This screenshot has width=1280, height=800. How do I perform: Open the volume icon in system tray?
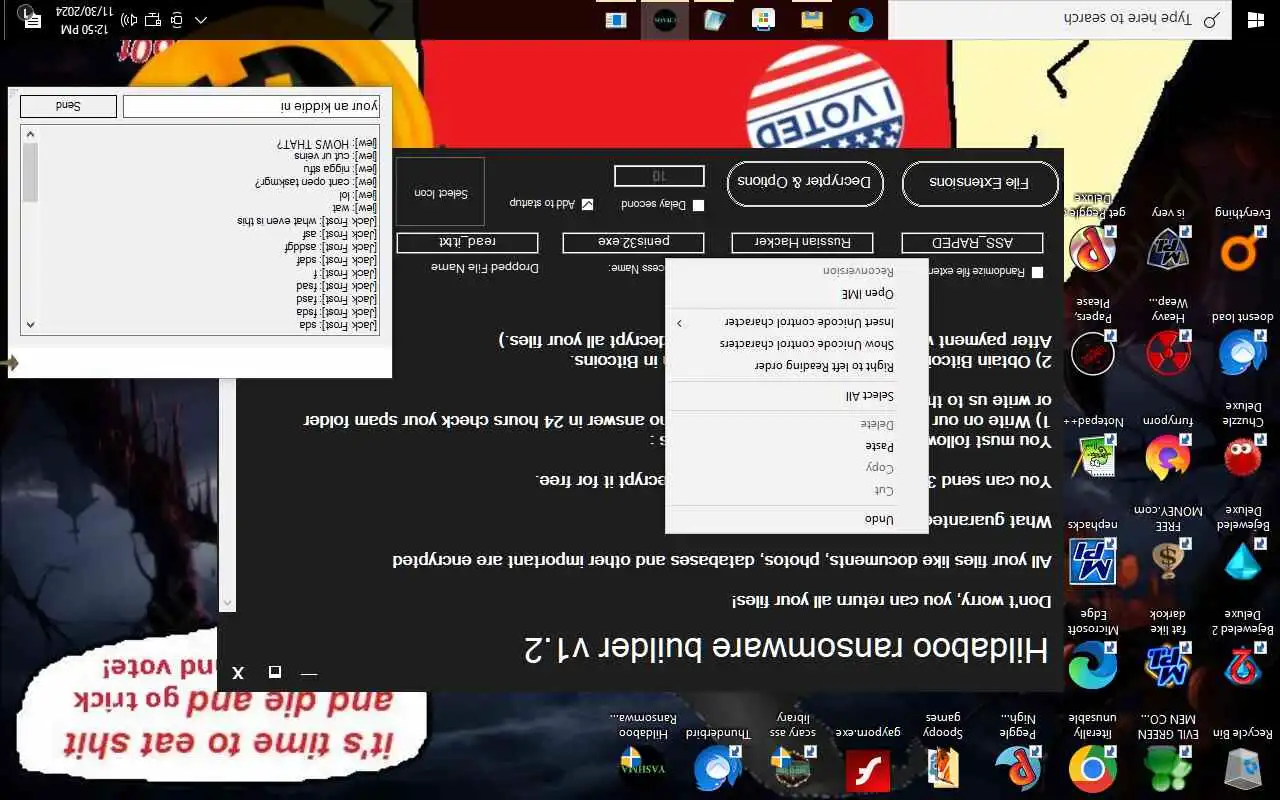tap(128, 20)
